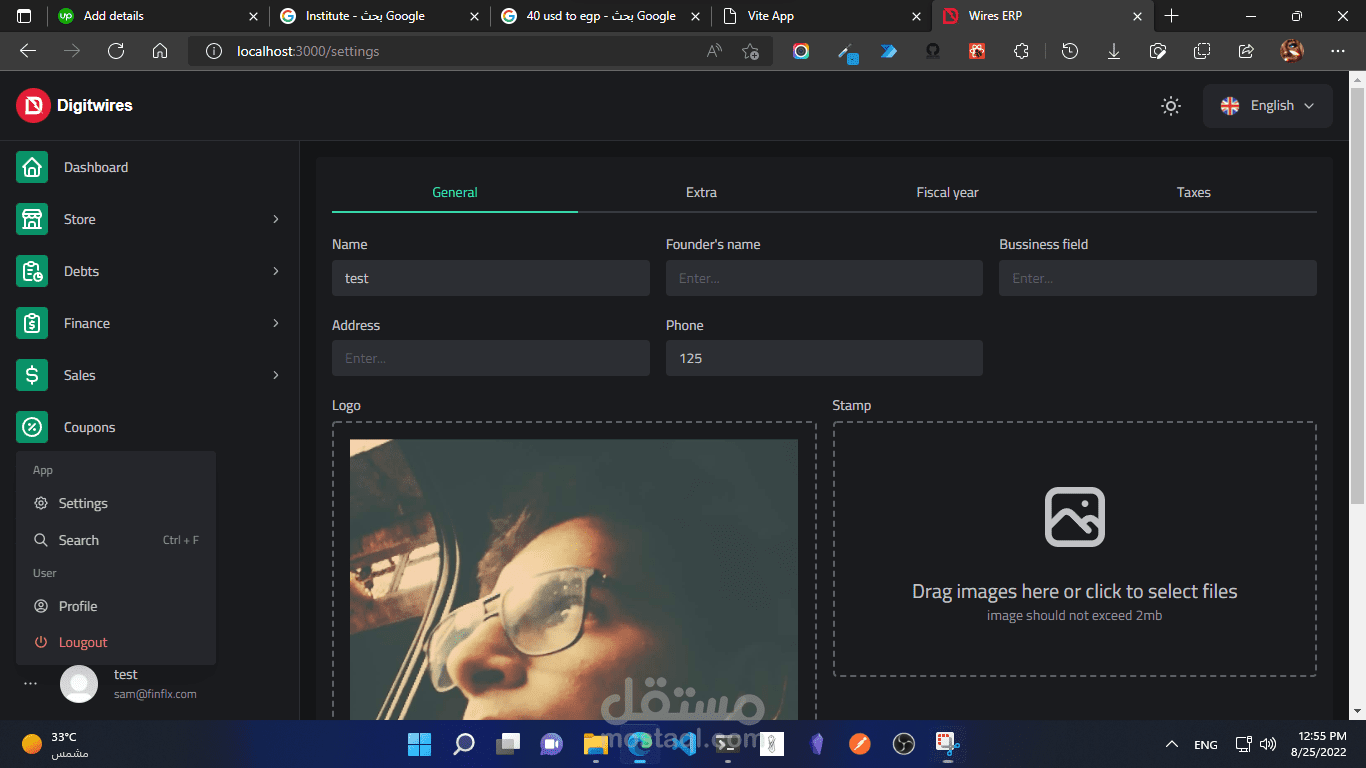Switch to the Extra tab
This screenshot has height=768, width=1366.
[x=701, y=192]
